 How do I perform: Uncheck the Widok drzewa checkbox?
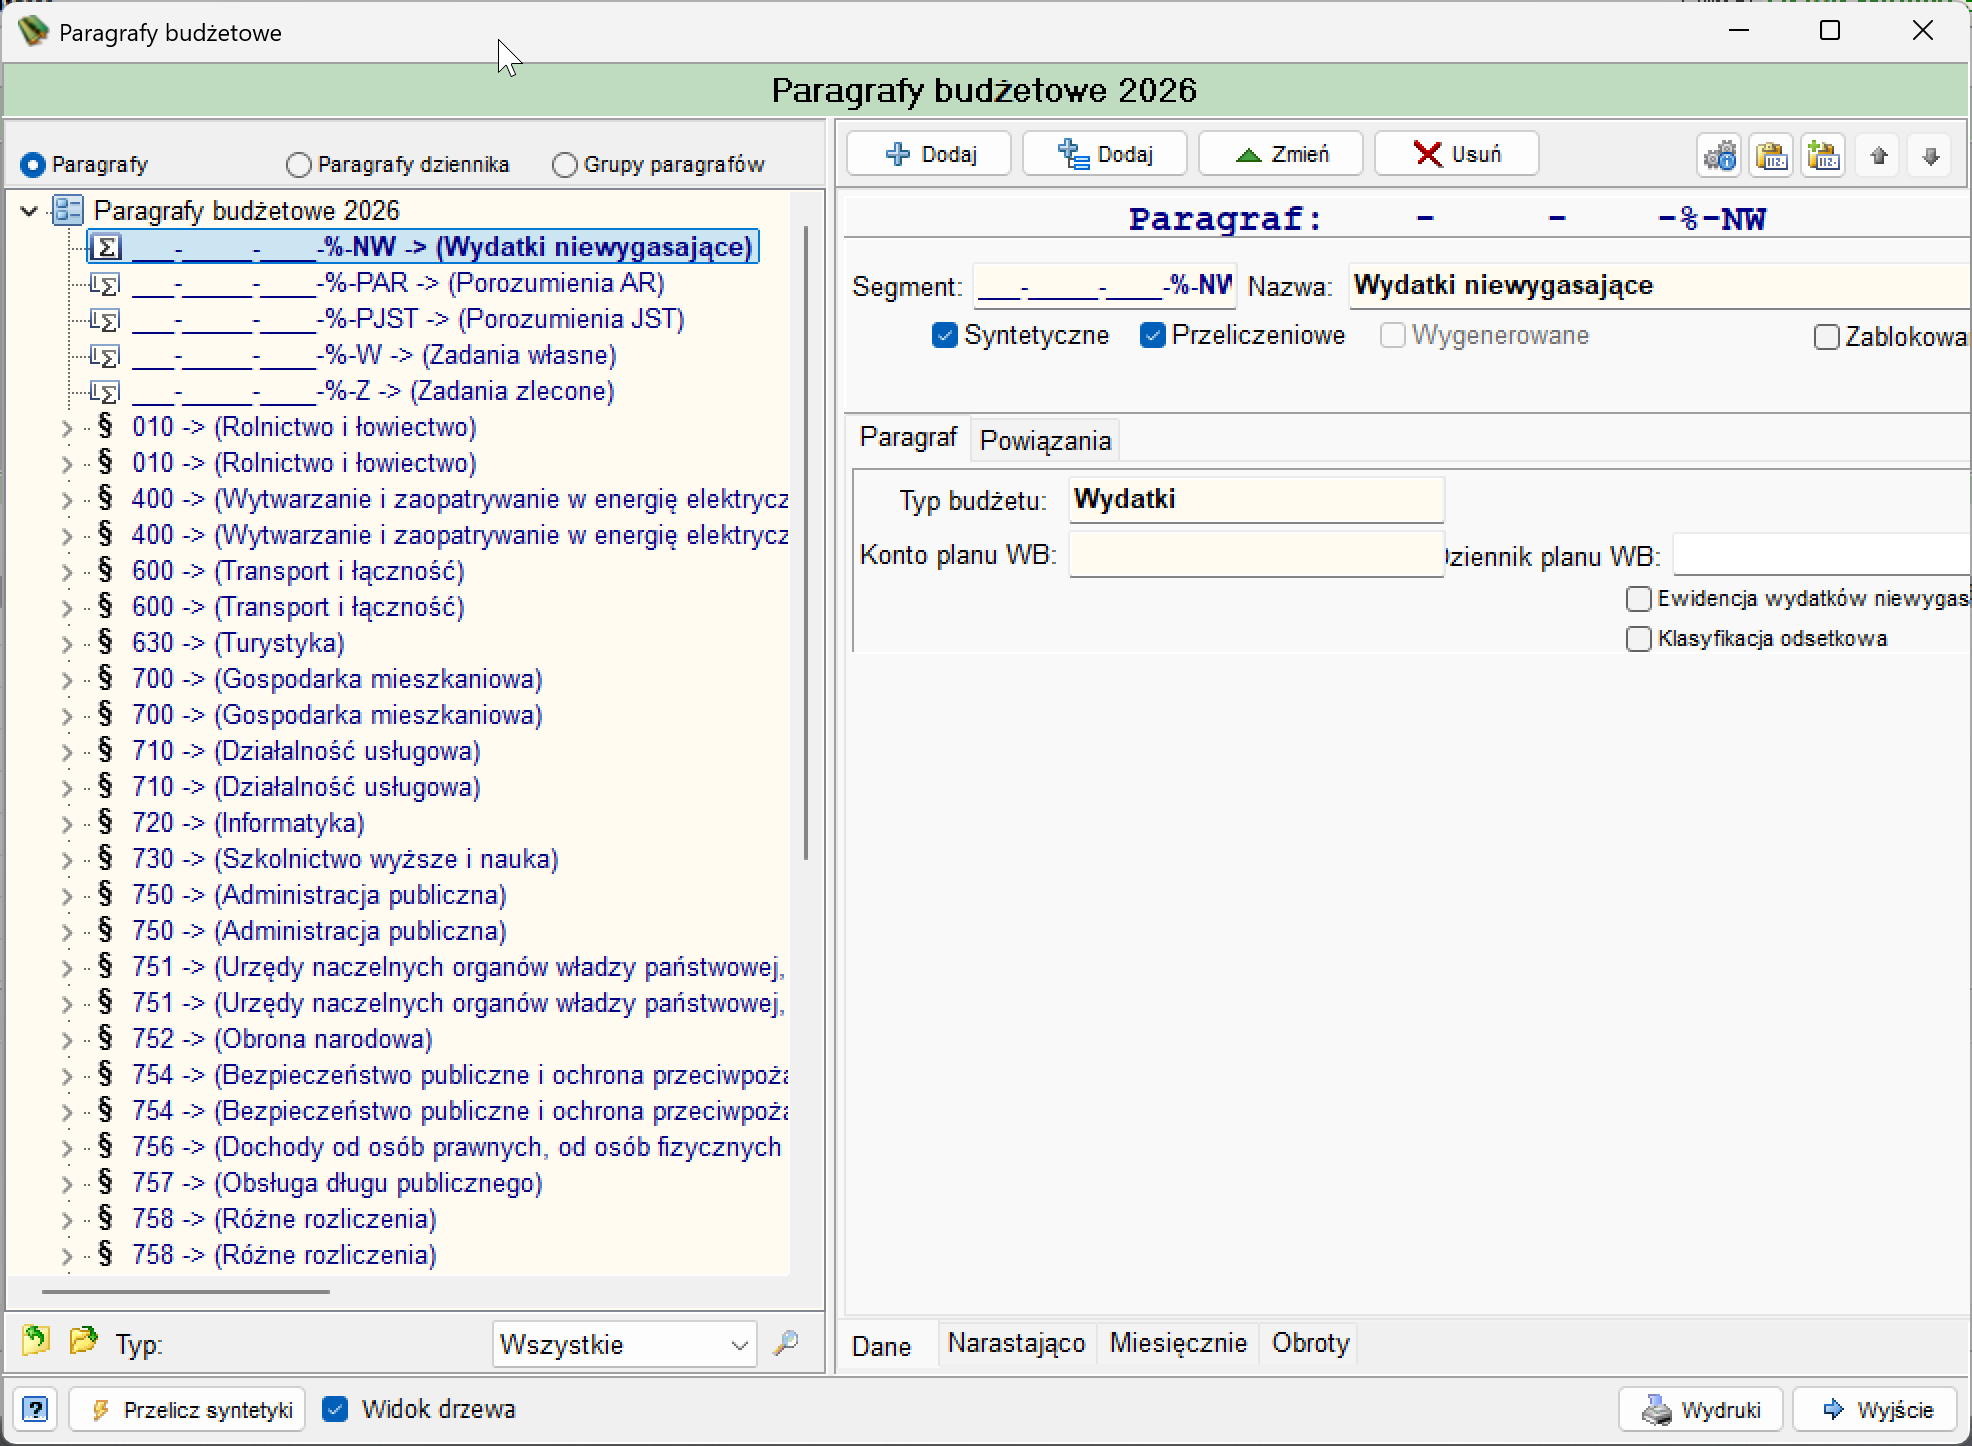335,1410
